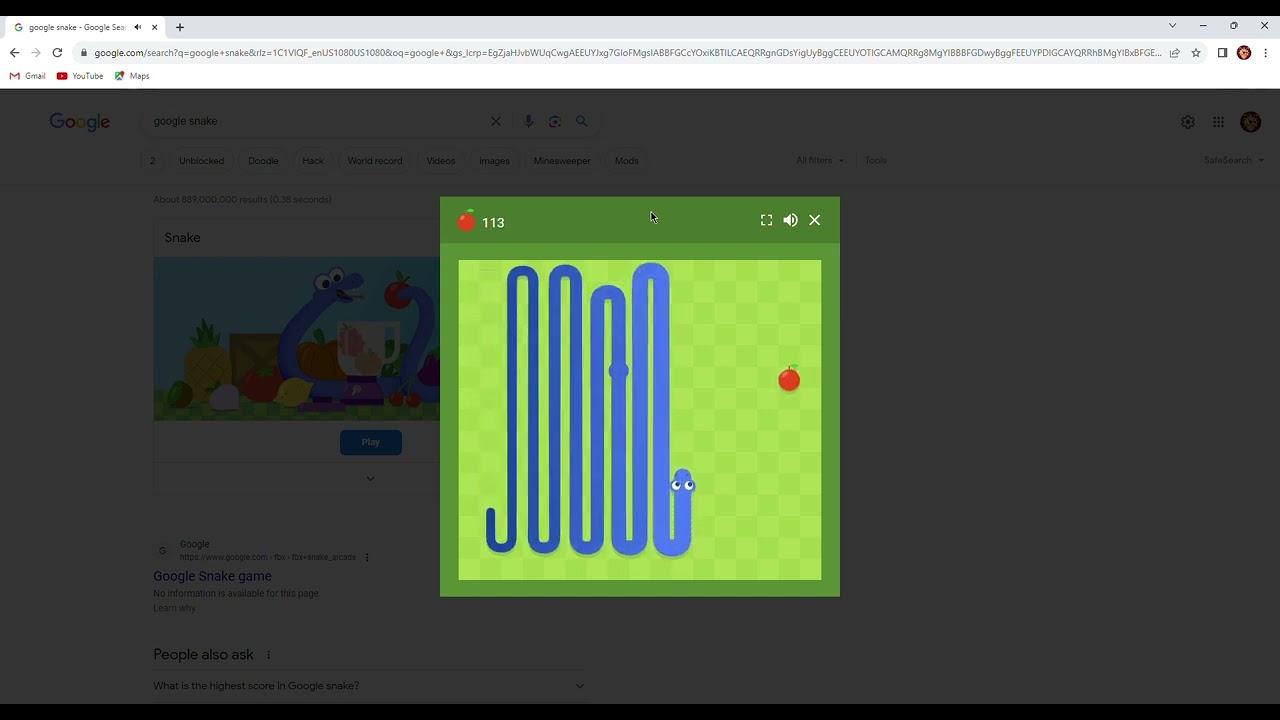Click Play button under Snake card

tap(371, 442)
